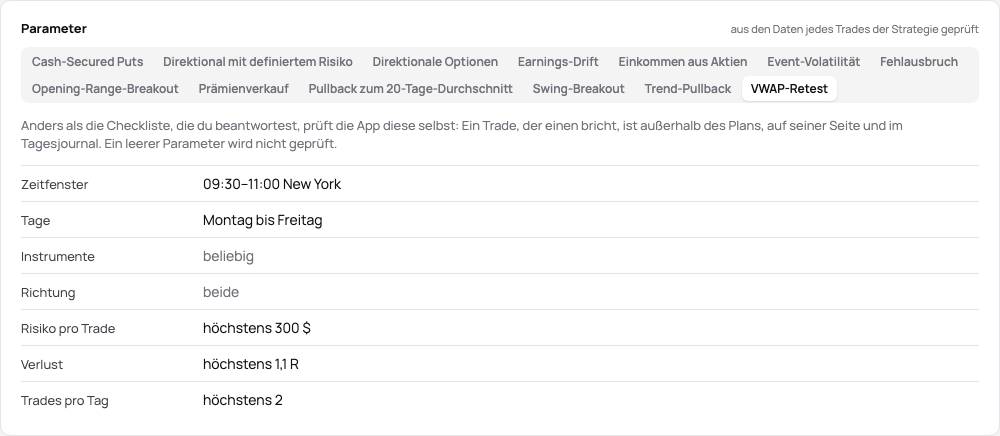Click the Richtung row label
Image resolution: width=1000 pixels, height=436 pixels.
click(x=48, y=293)
